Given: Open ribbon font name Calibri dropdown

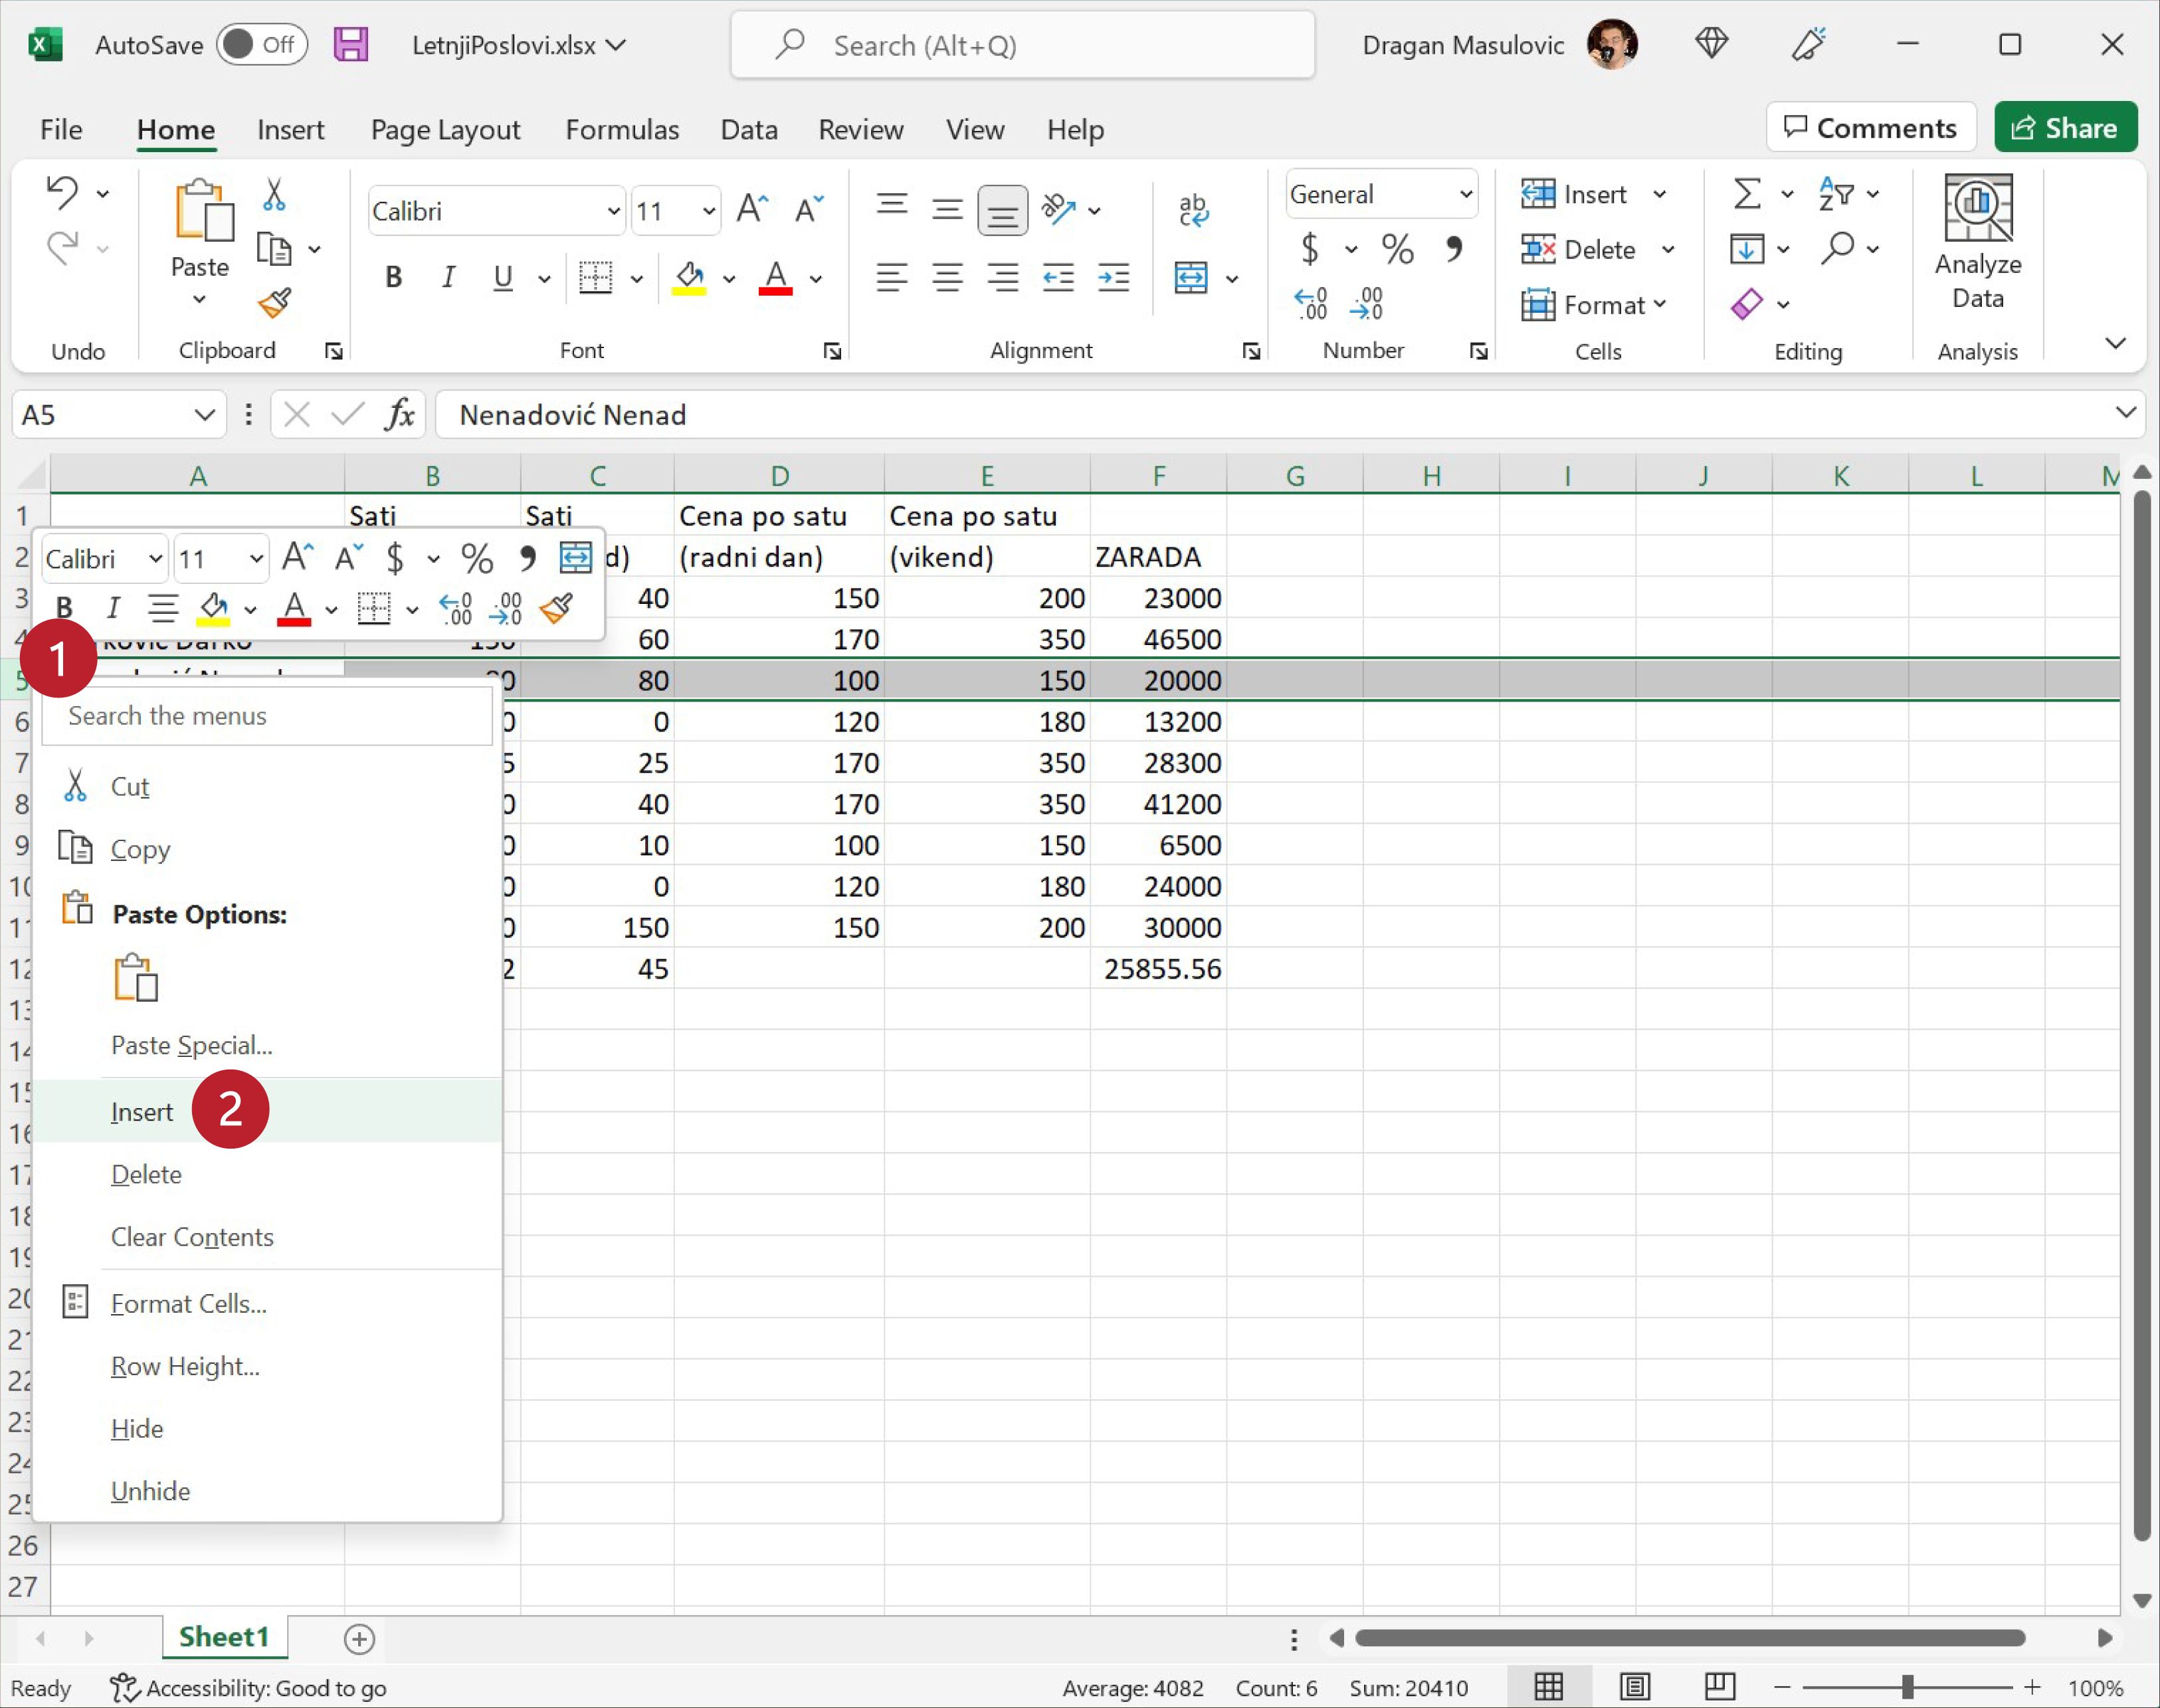Looking at the screenshot, I should 613,211.
